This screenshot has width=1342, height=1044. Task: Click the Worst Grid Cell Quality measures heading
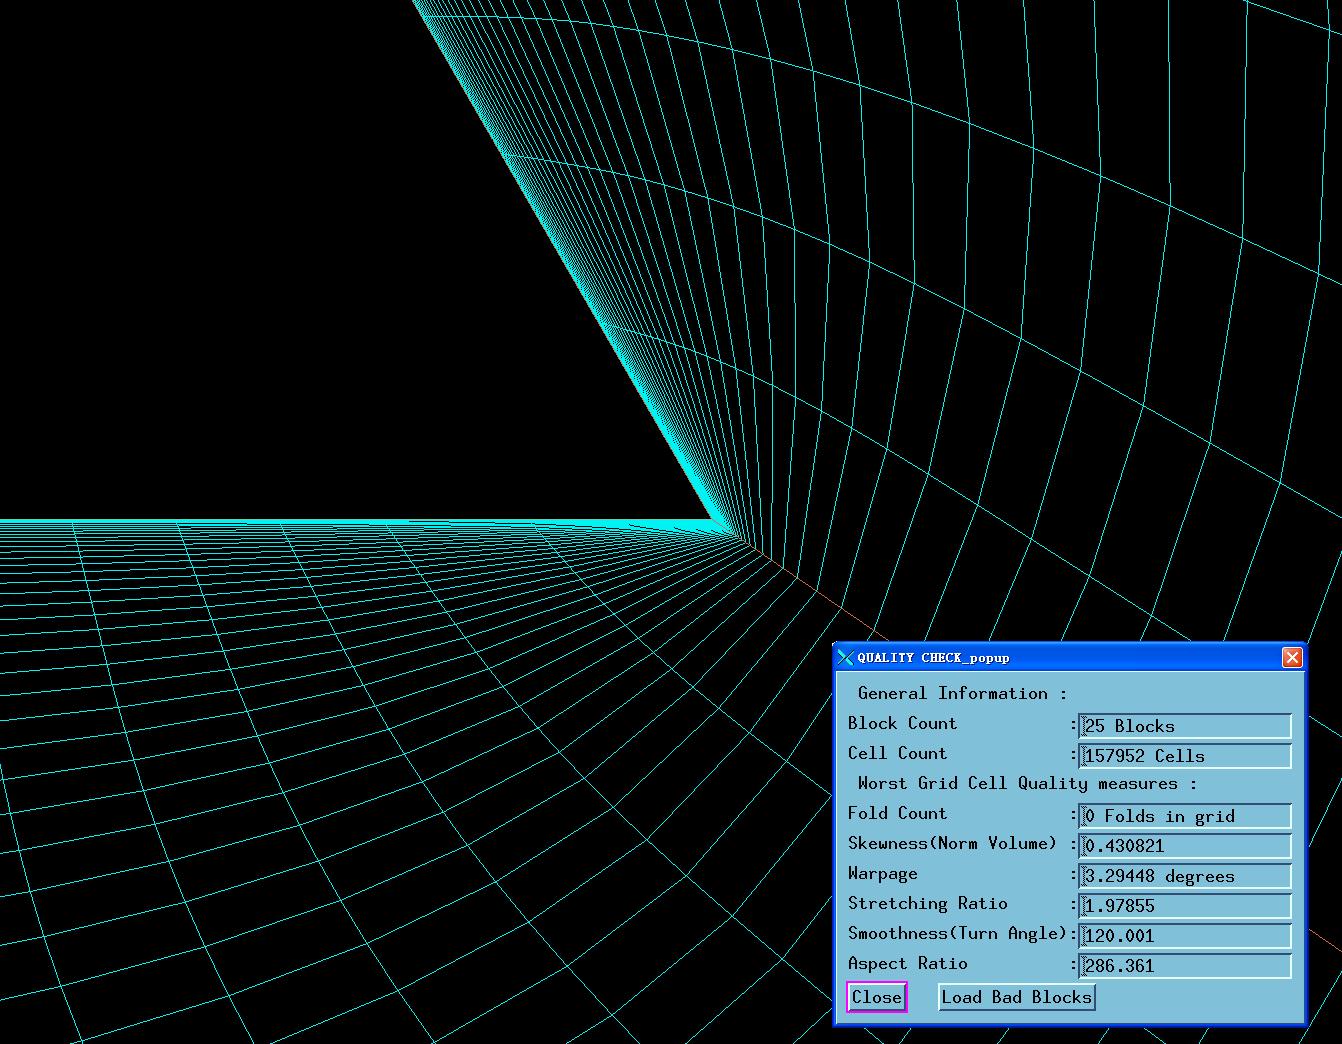click(1026, 783)
